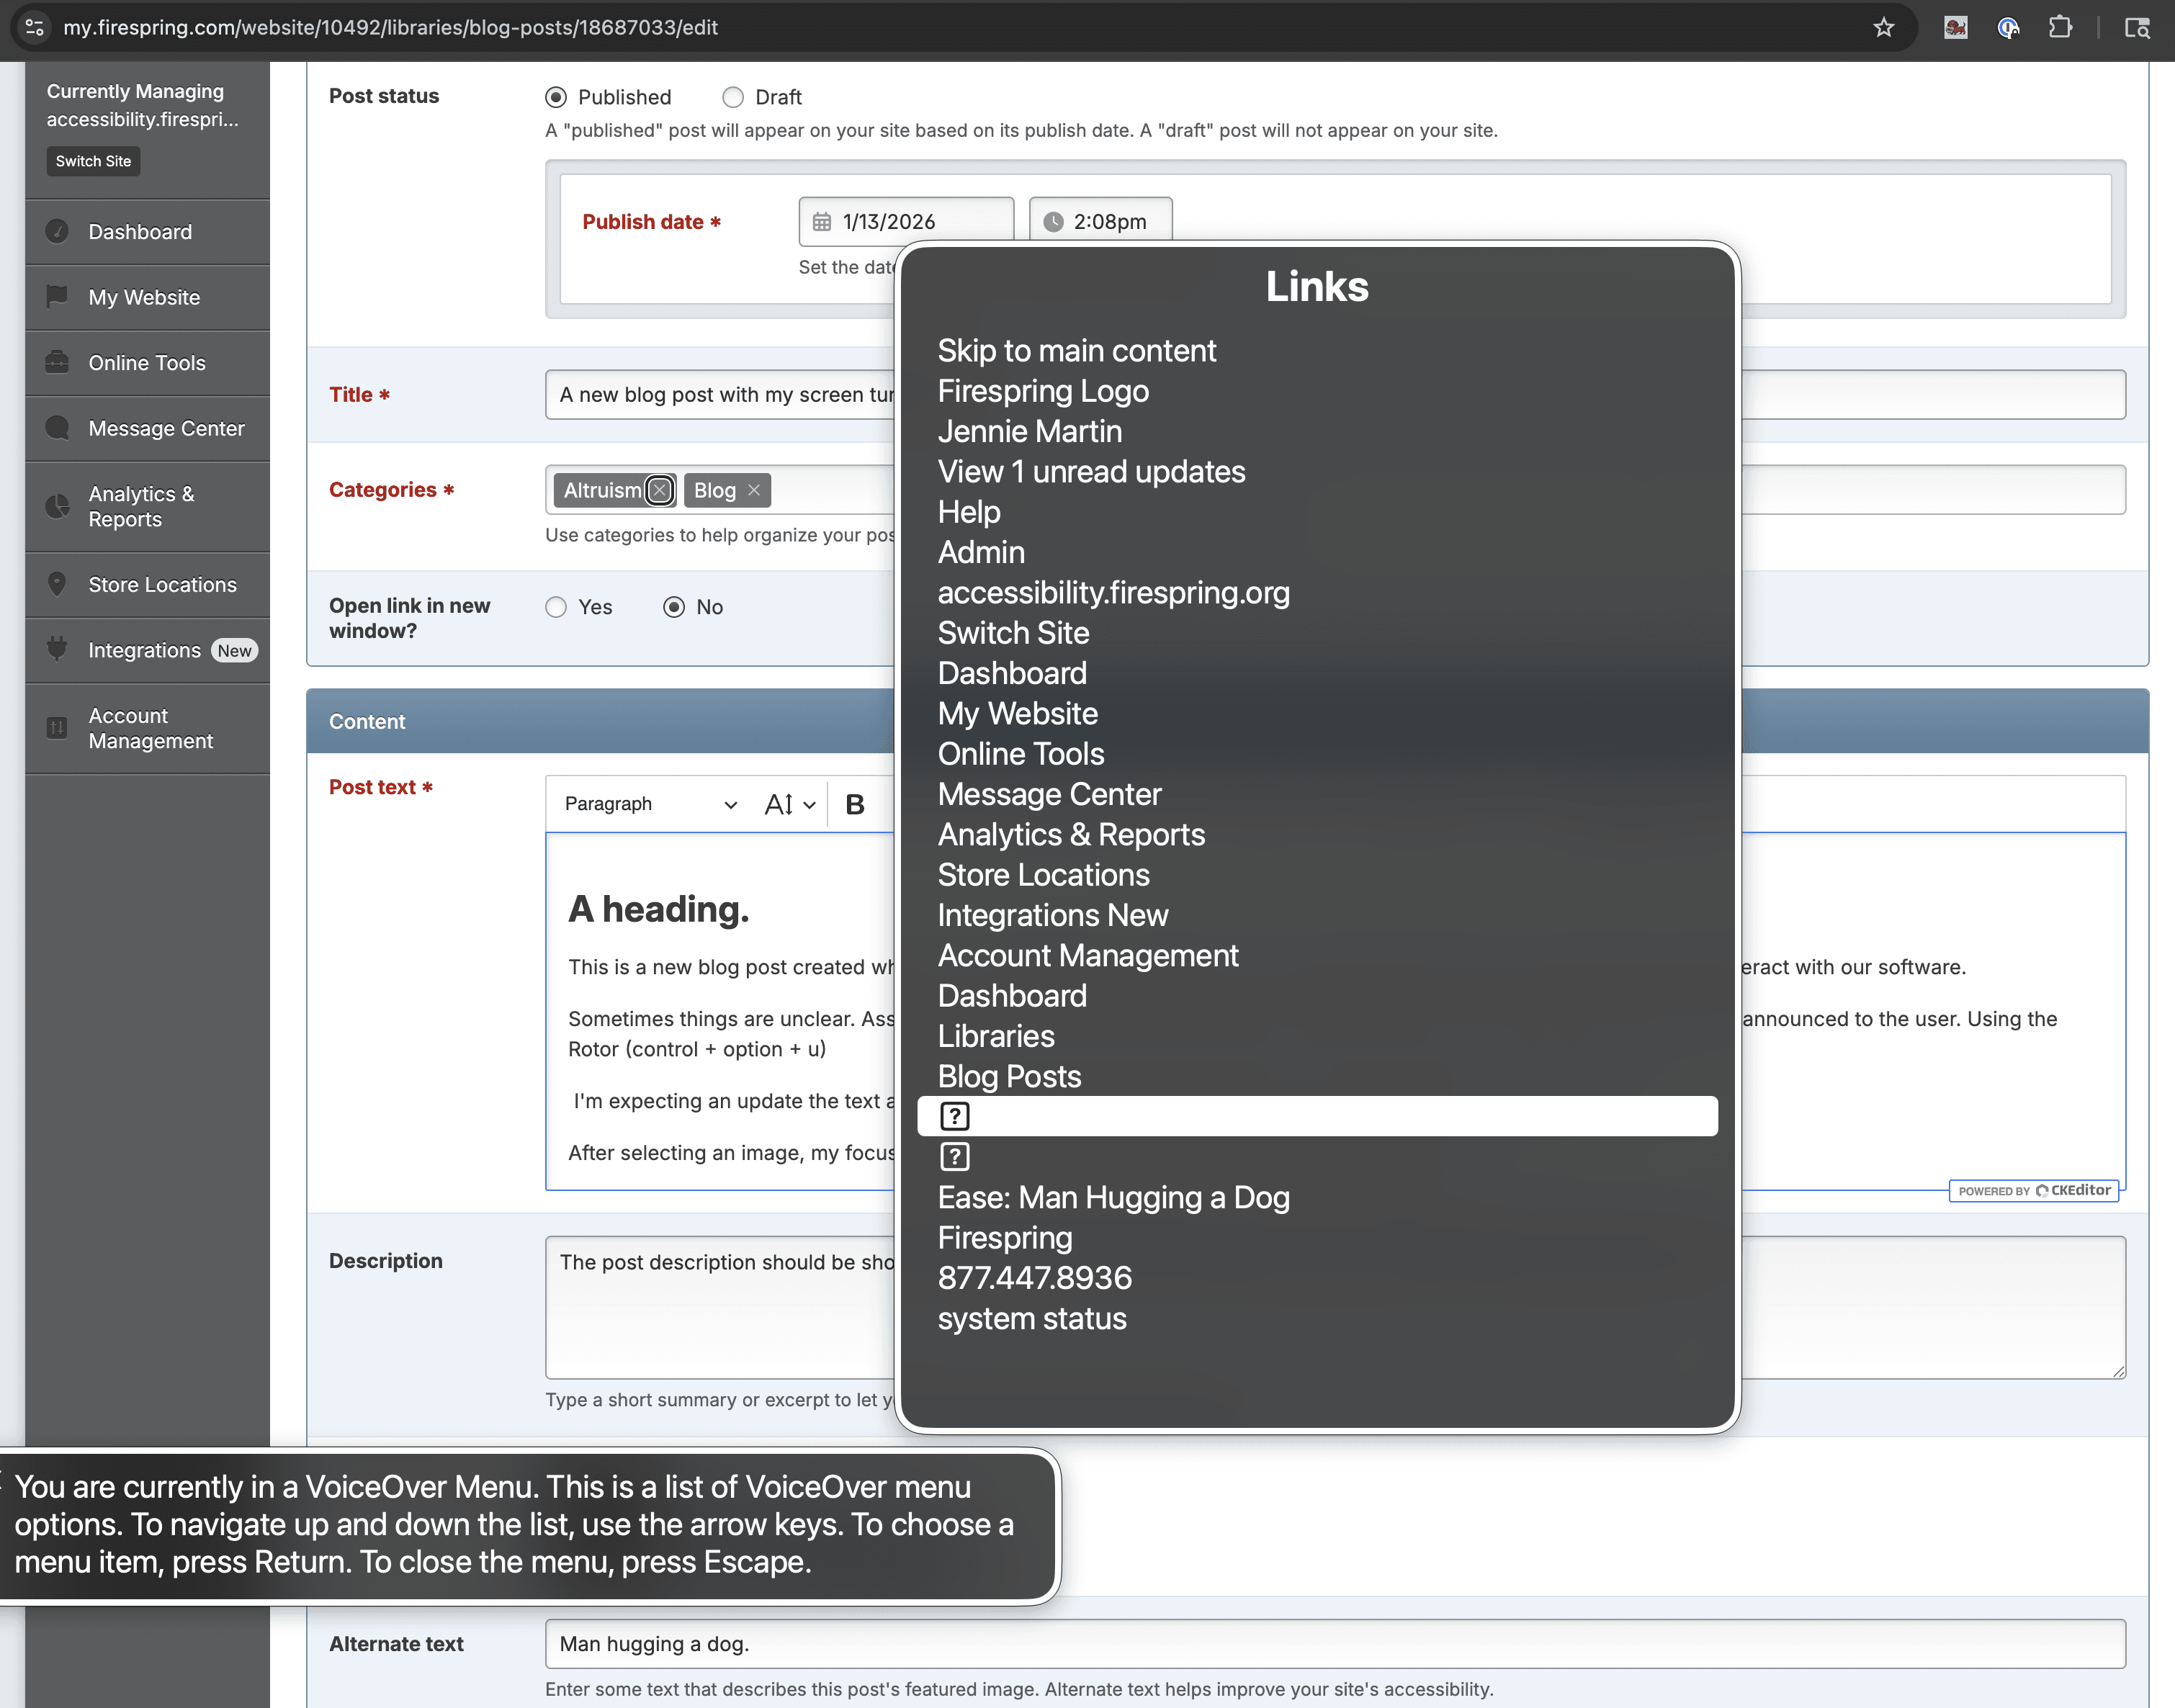Open Message Center in the sidebar
This screenshot has height=1708, width=2175.
pyautogui.click(x=166, y=429)
